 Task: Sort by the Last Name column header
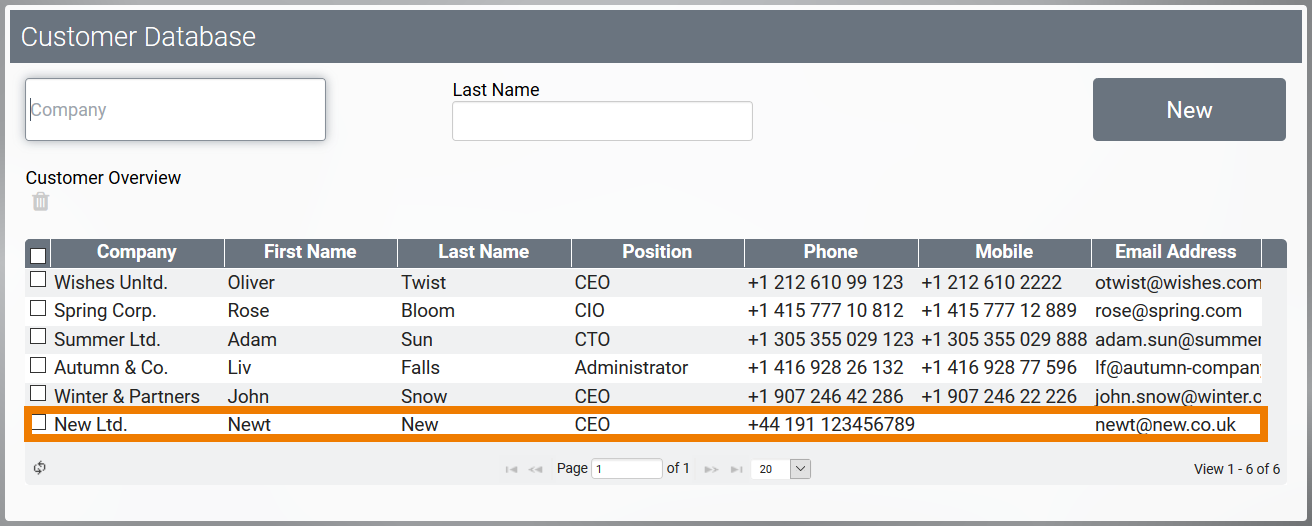coord(484,253)
